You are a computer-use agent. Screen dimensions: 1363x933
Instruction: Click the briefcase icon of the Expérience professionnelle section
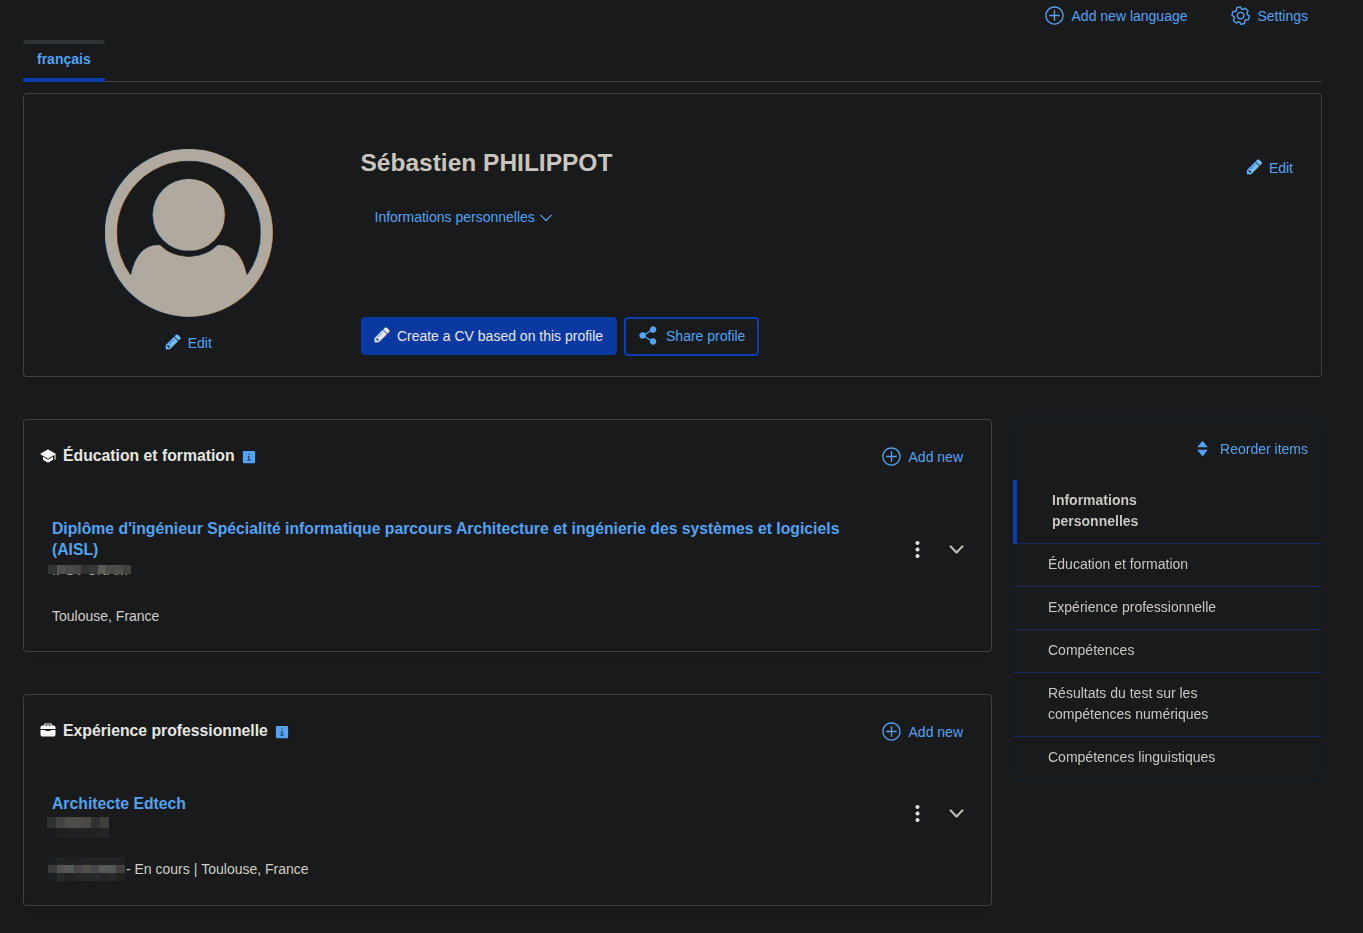click(48, 731)
